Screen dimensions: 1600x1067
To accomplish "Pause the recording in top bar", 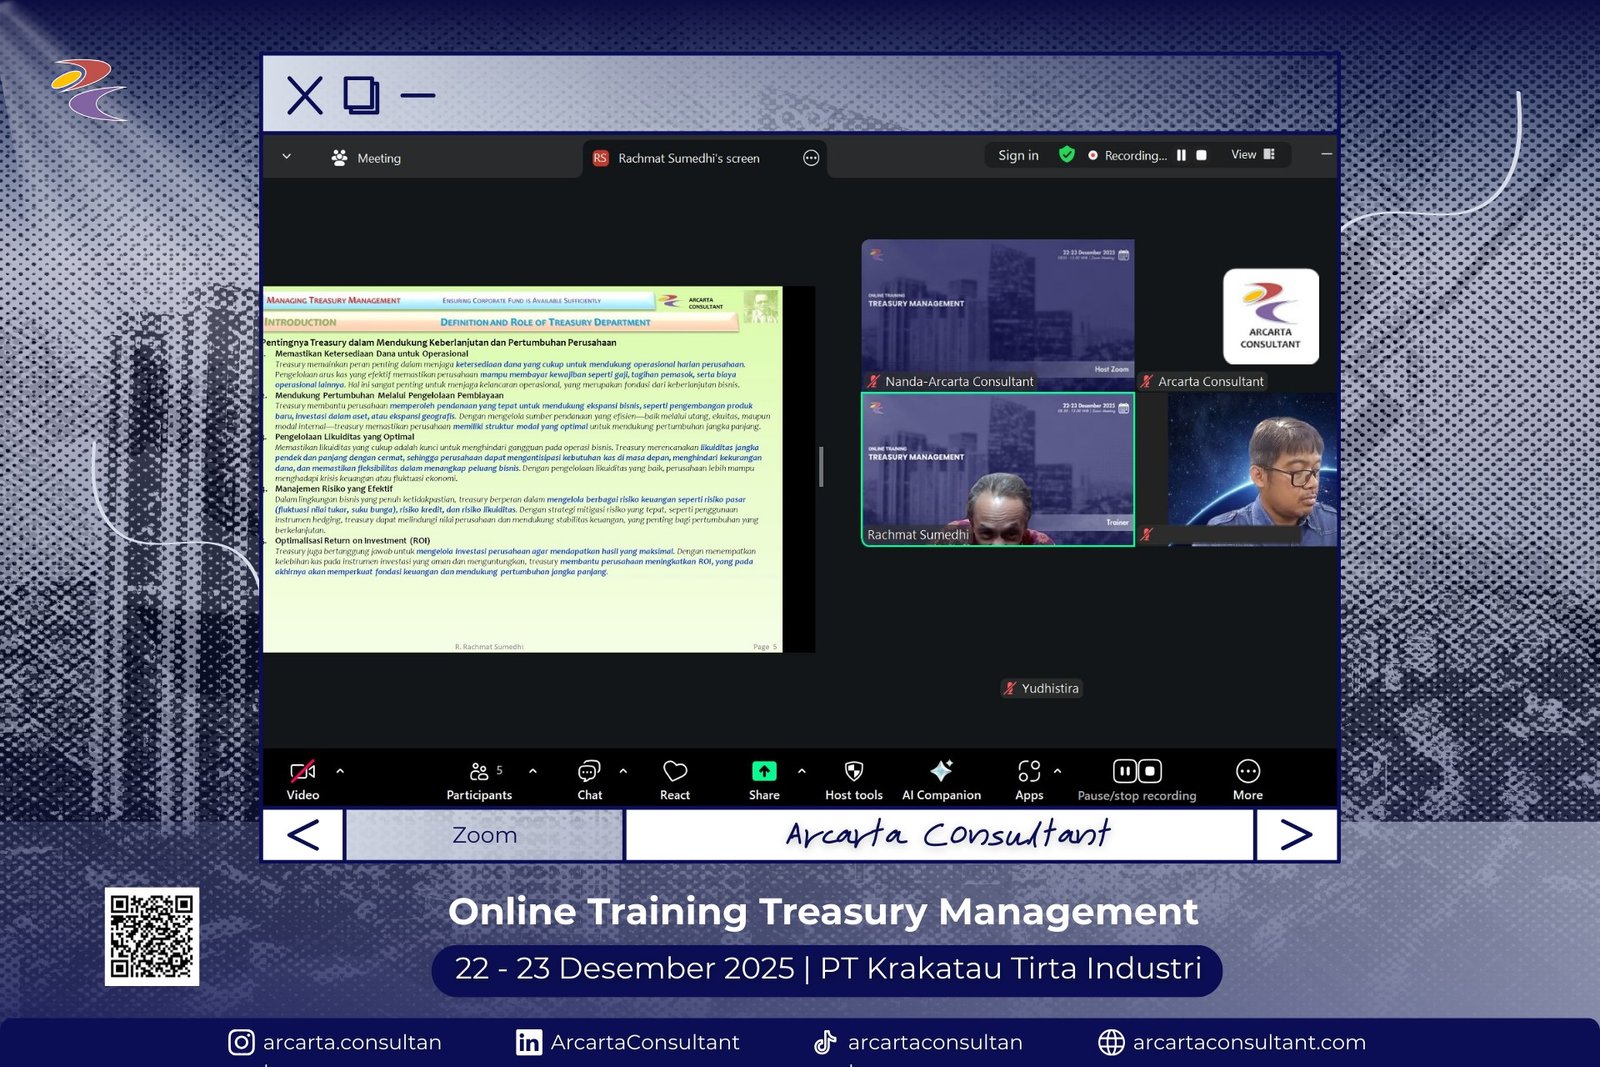I will click(1181, 156).
